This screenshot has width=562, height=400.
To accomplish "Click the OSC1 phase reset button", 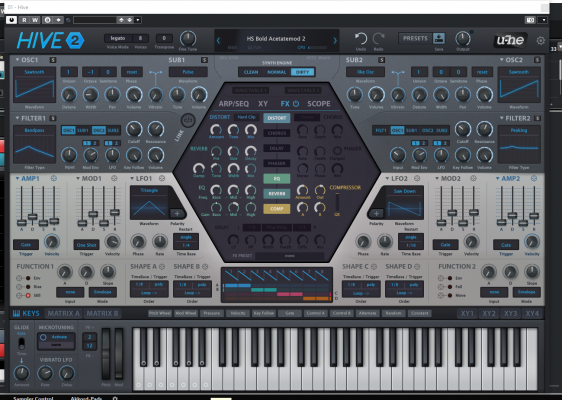I will (x=132, y=72).
